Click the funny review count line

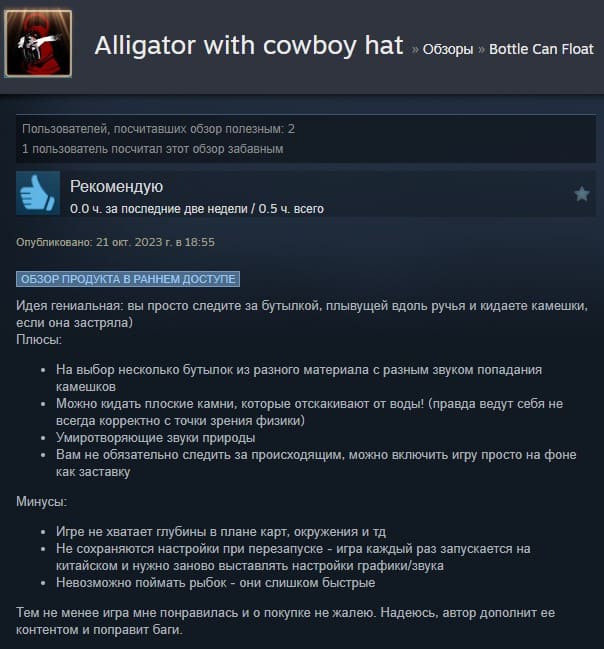click(153, 149)
